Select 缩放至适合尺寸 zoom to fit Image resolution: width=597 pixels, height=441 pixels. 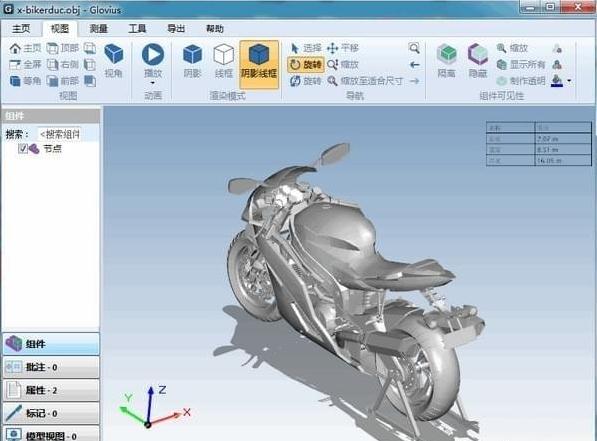click(365, 81)
